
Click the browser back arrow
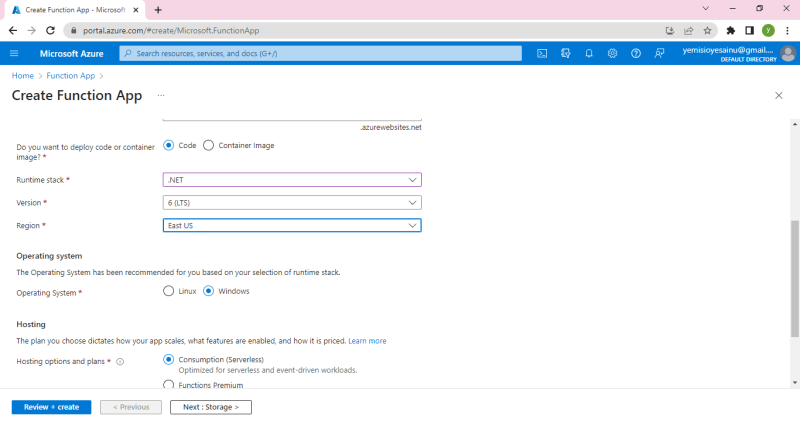point(13,31)
